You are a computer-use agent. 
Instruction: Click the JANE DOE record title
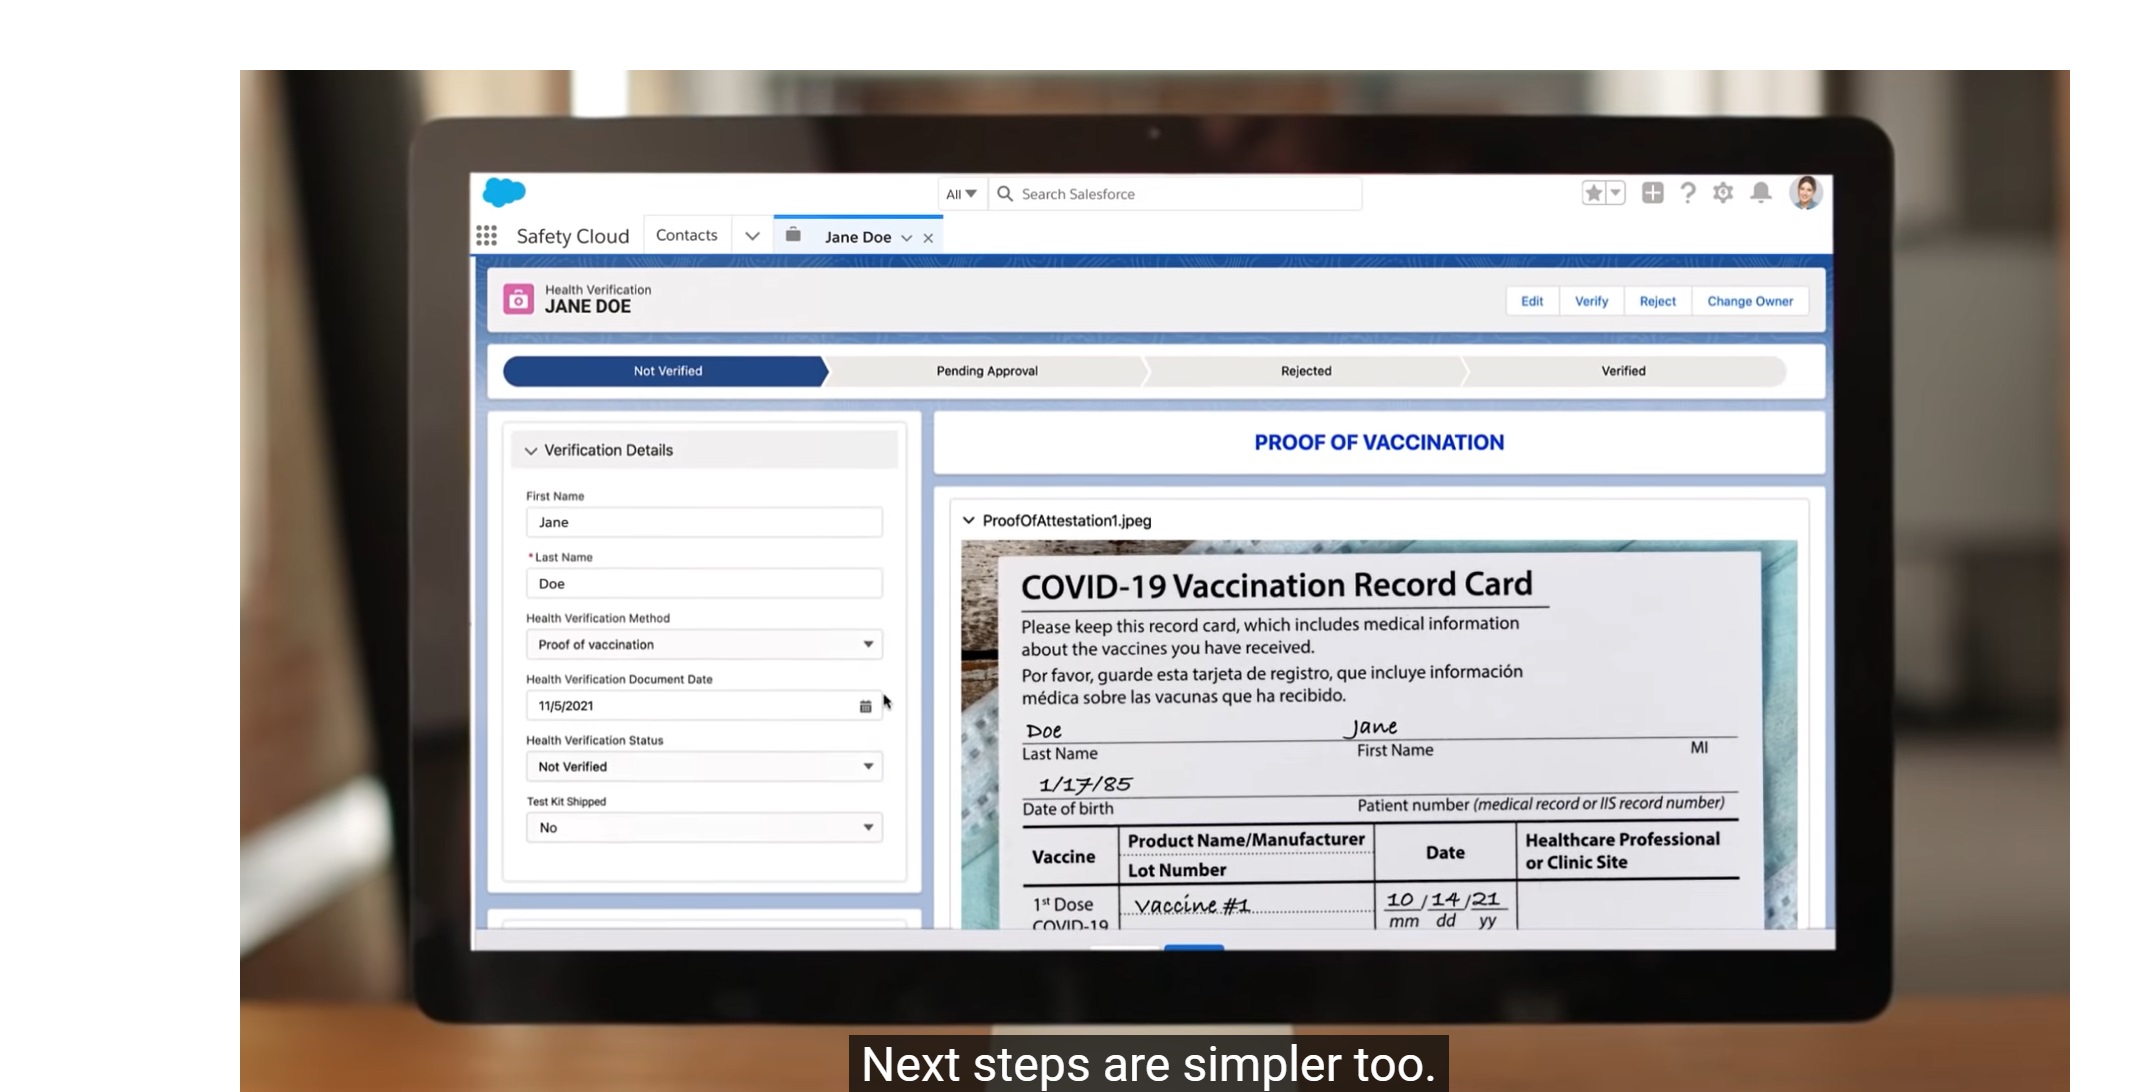(588, 307)
